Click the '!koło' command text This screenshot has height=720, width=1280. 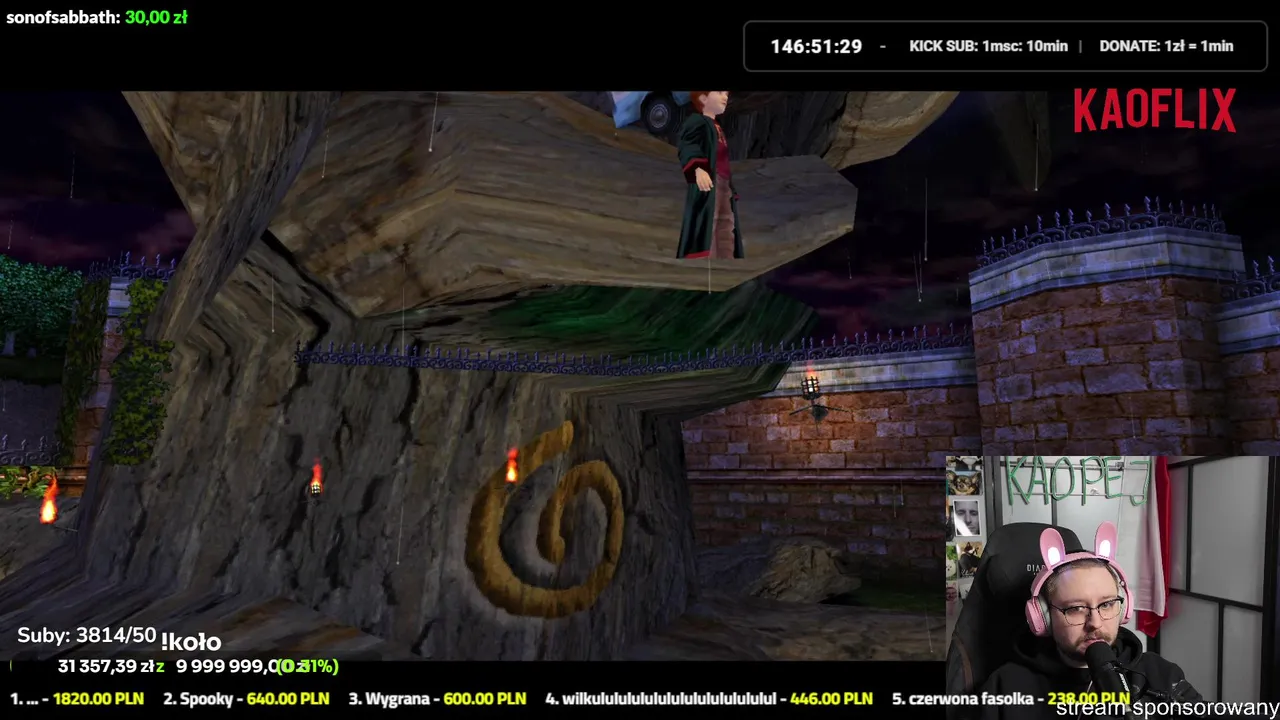[191, 642]
